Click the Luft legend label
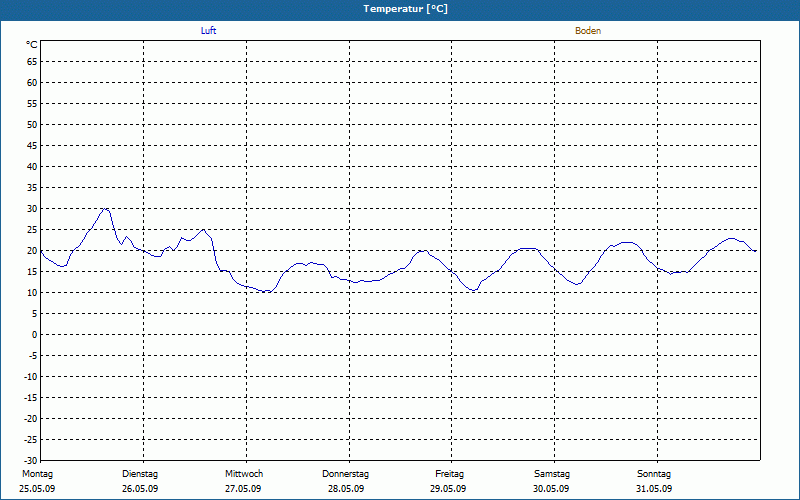The image size is (800, 500). [x=208, y=31]
